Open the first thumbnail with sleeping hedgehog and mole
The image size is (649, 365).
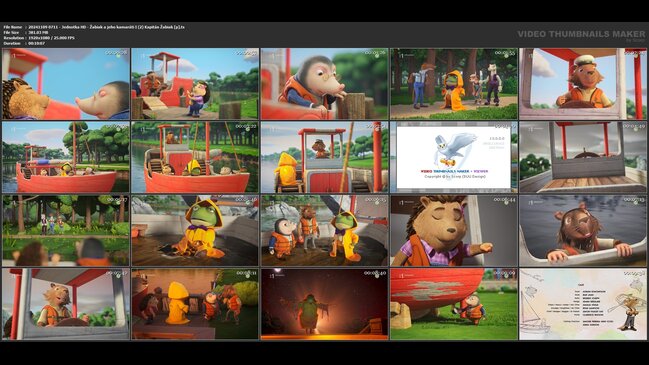(66, 84)
